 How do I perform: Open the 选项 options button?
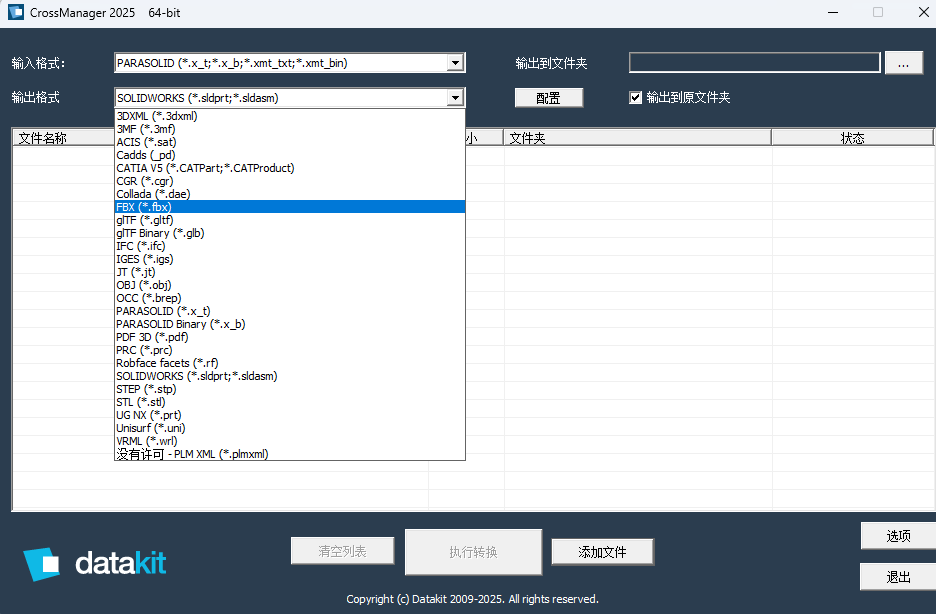[x=898, y=536]
